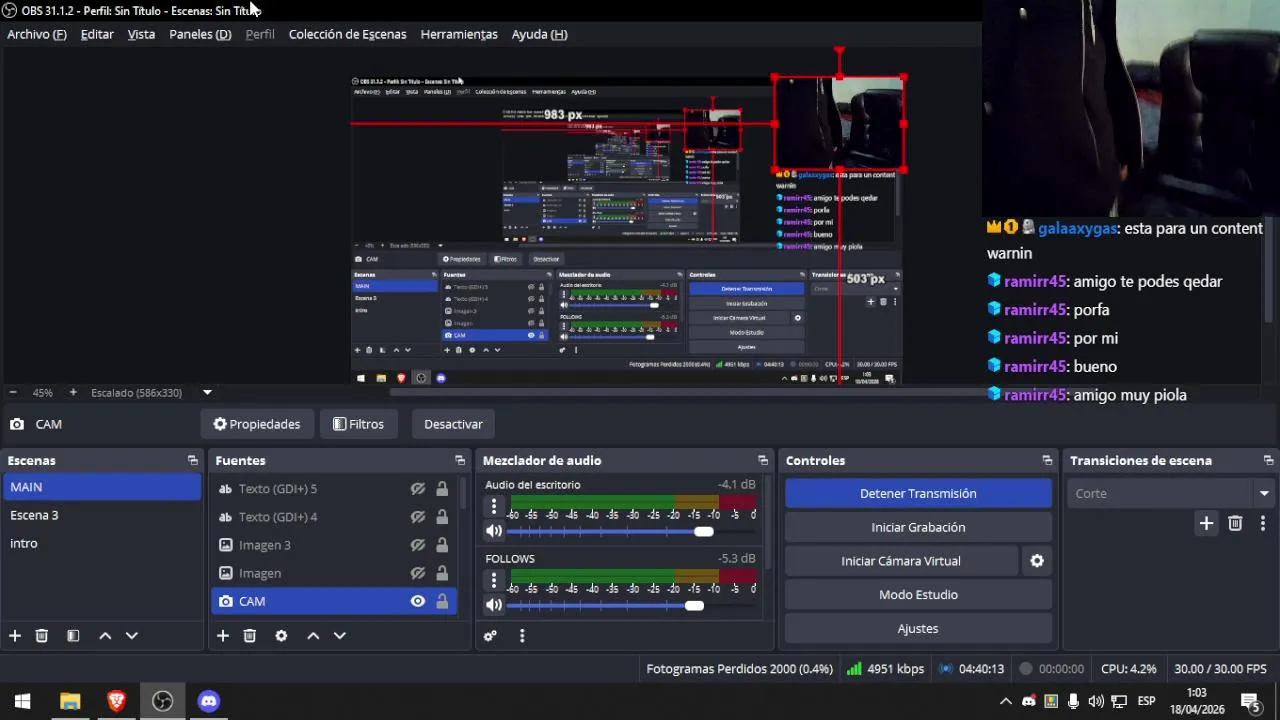Undock the Mezclador de audio panel
1280x720 pixels.
pos(763,461)
